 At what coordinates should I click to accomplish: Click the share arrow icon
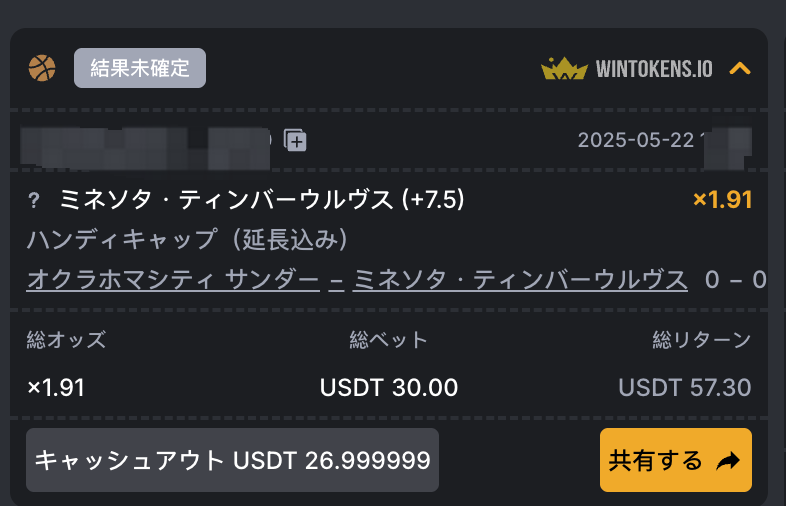click(728, 460)
